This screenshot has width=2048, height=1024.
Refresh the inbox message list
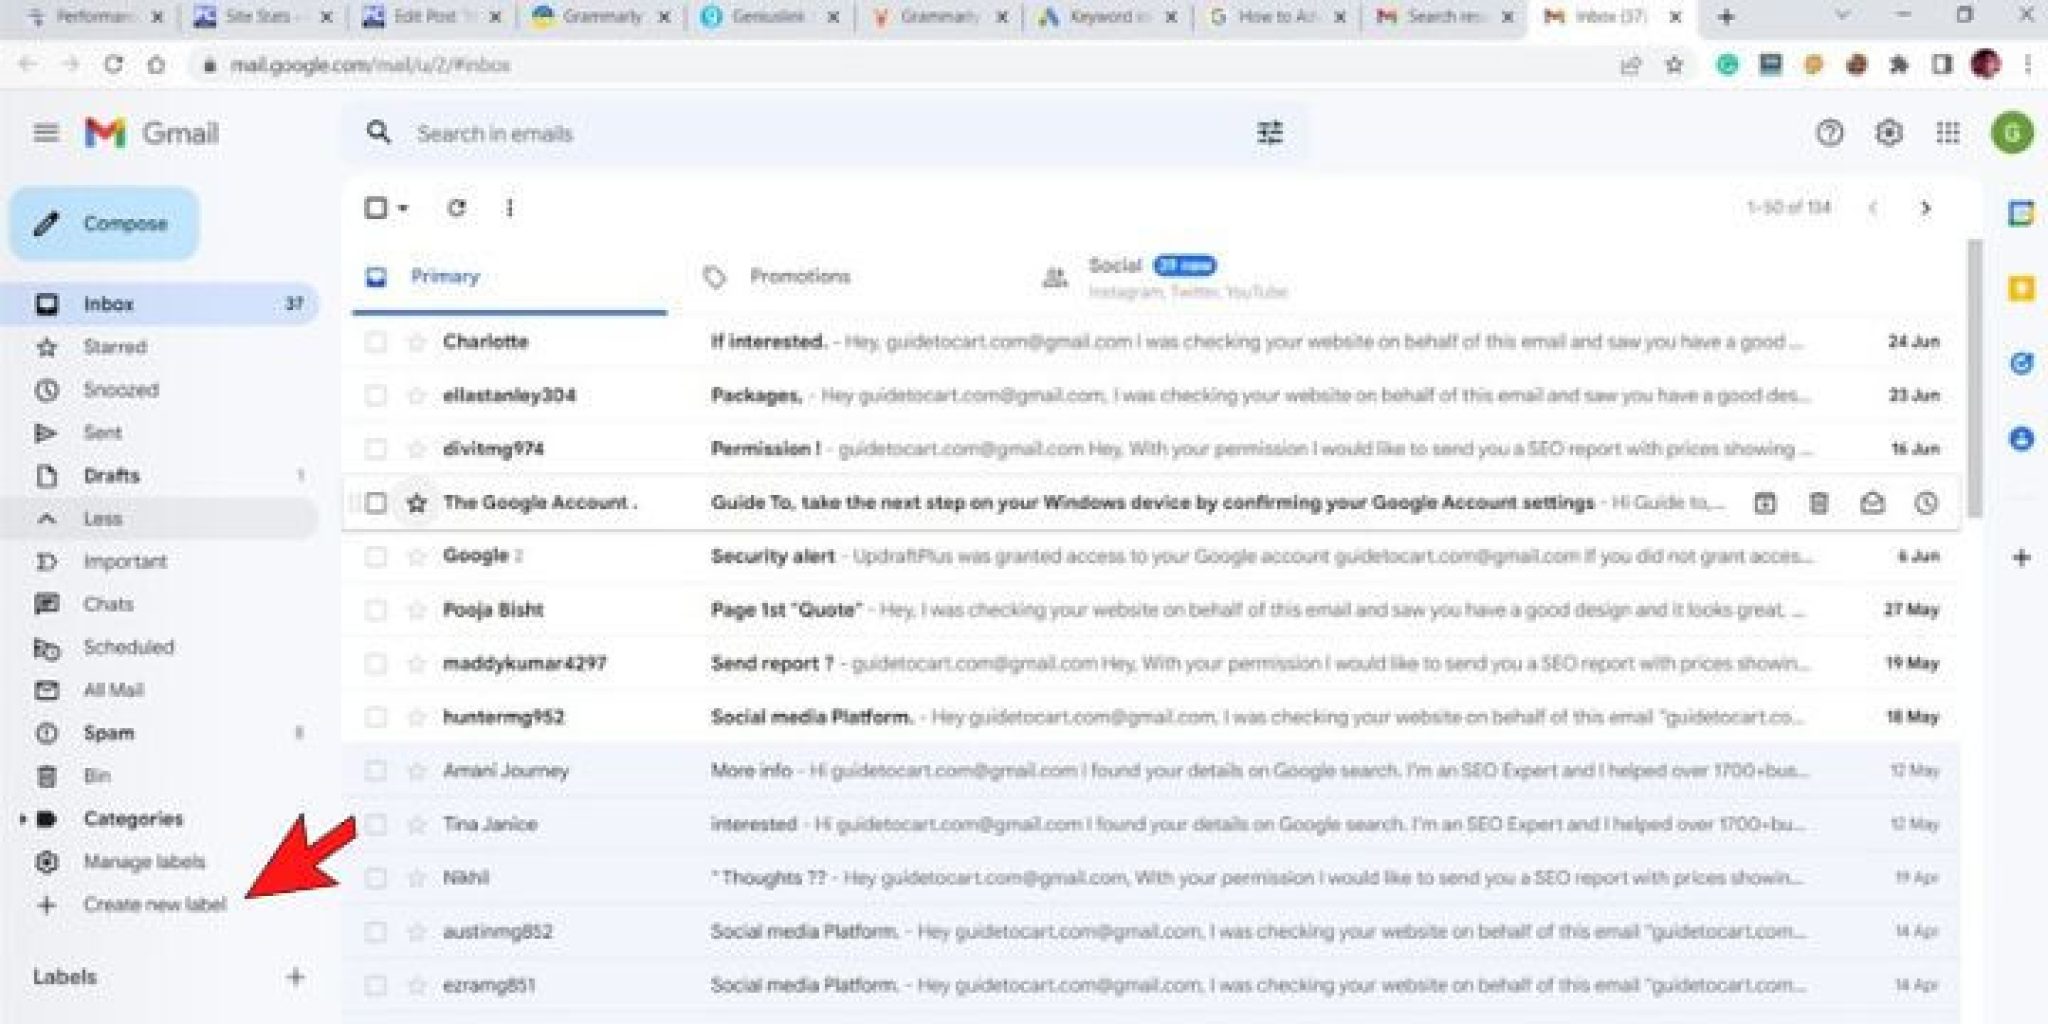457,208
